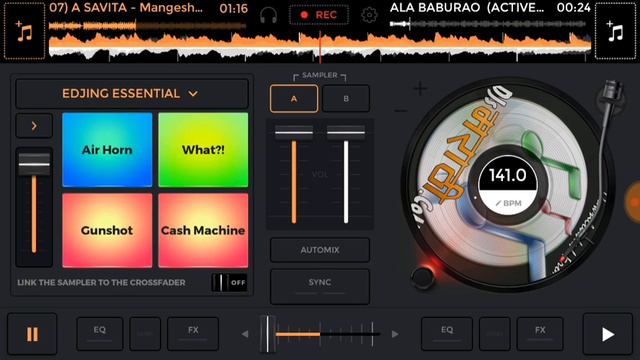Click the crossfader handle
Viewport: 640px width, 360px height.
click(268, 334)
